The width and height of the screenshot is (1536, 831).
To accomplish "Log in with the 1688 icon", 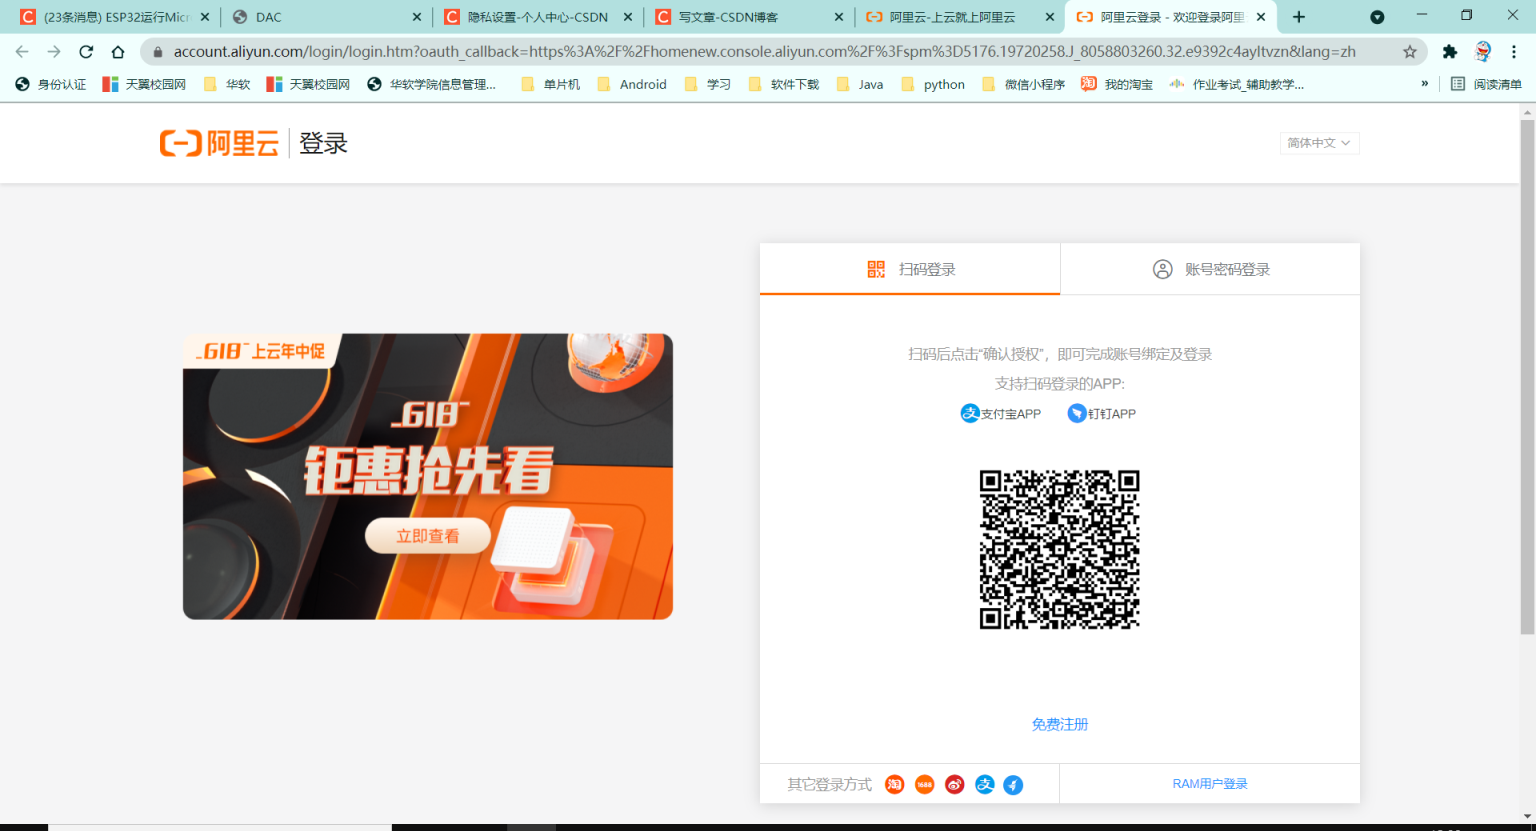I will point(925,785).
